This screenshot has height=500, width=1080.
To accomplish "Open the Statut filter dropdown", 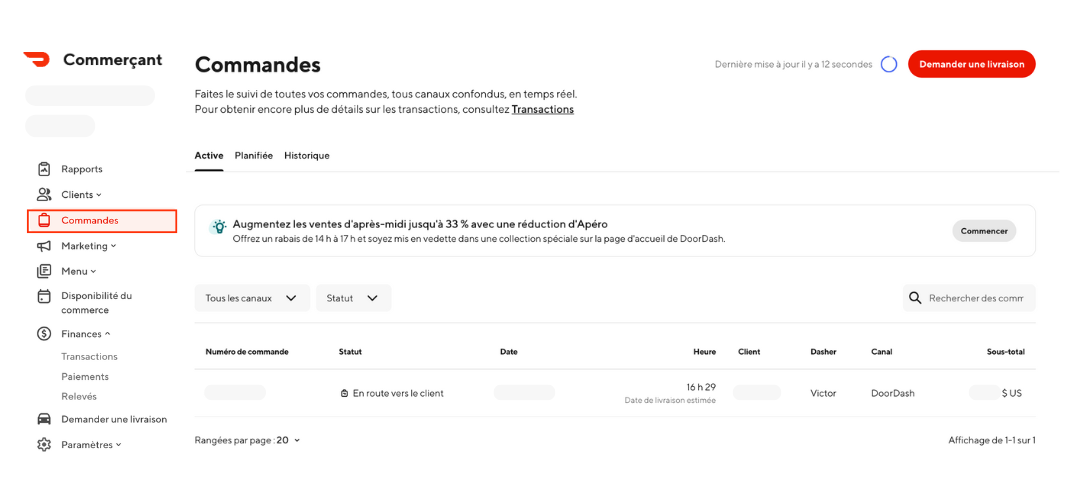I will [x=353, y=298].
